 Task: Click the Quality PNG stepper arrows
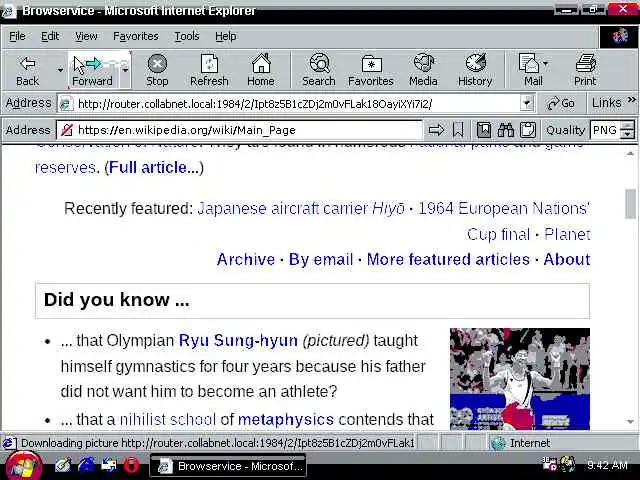627,130
